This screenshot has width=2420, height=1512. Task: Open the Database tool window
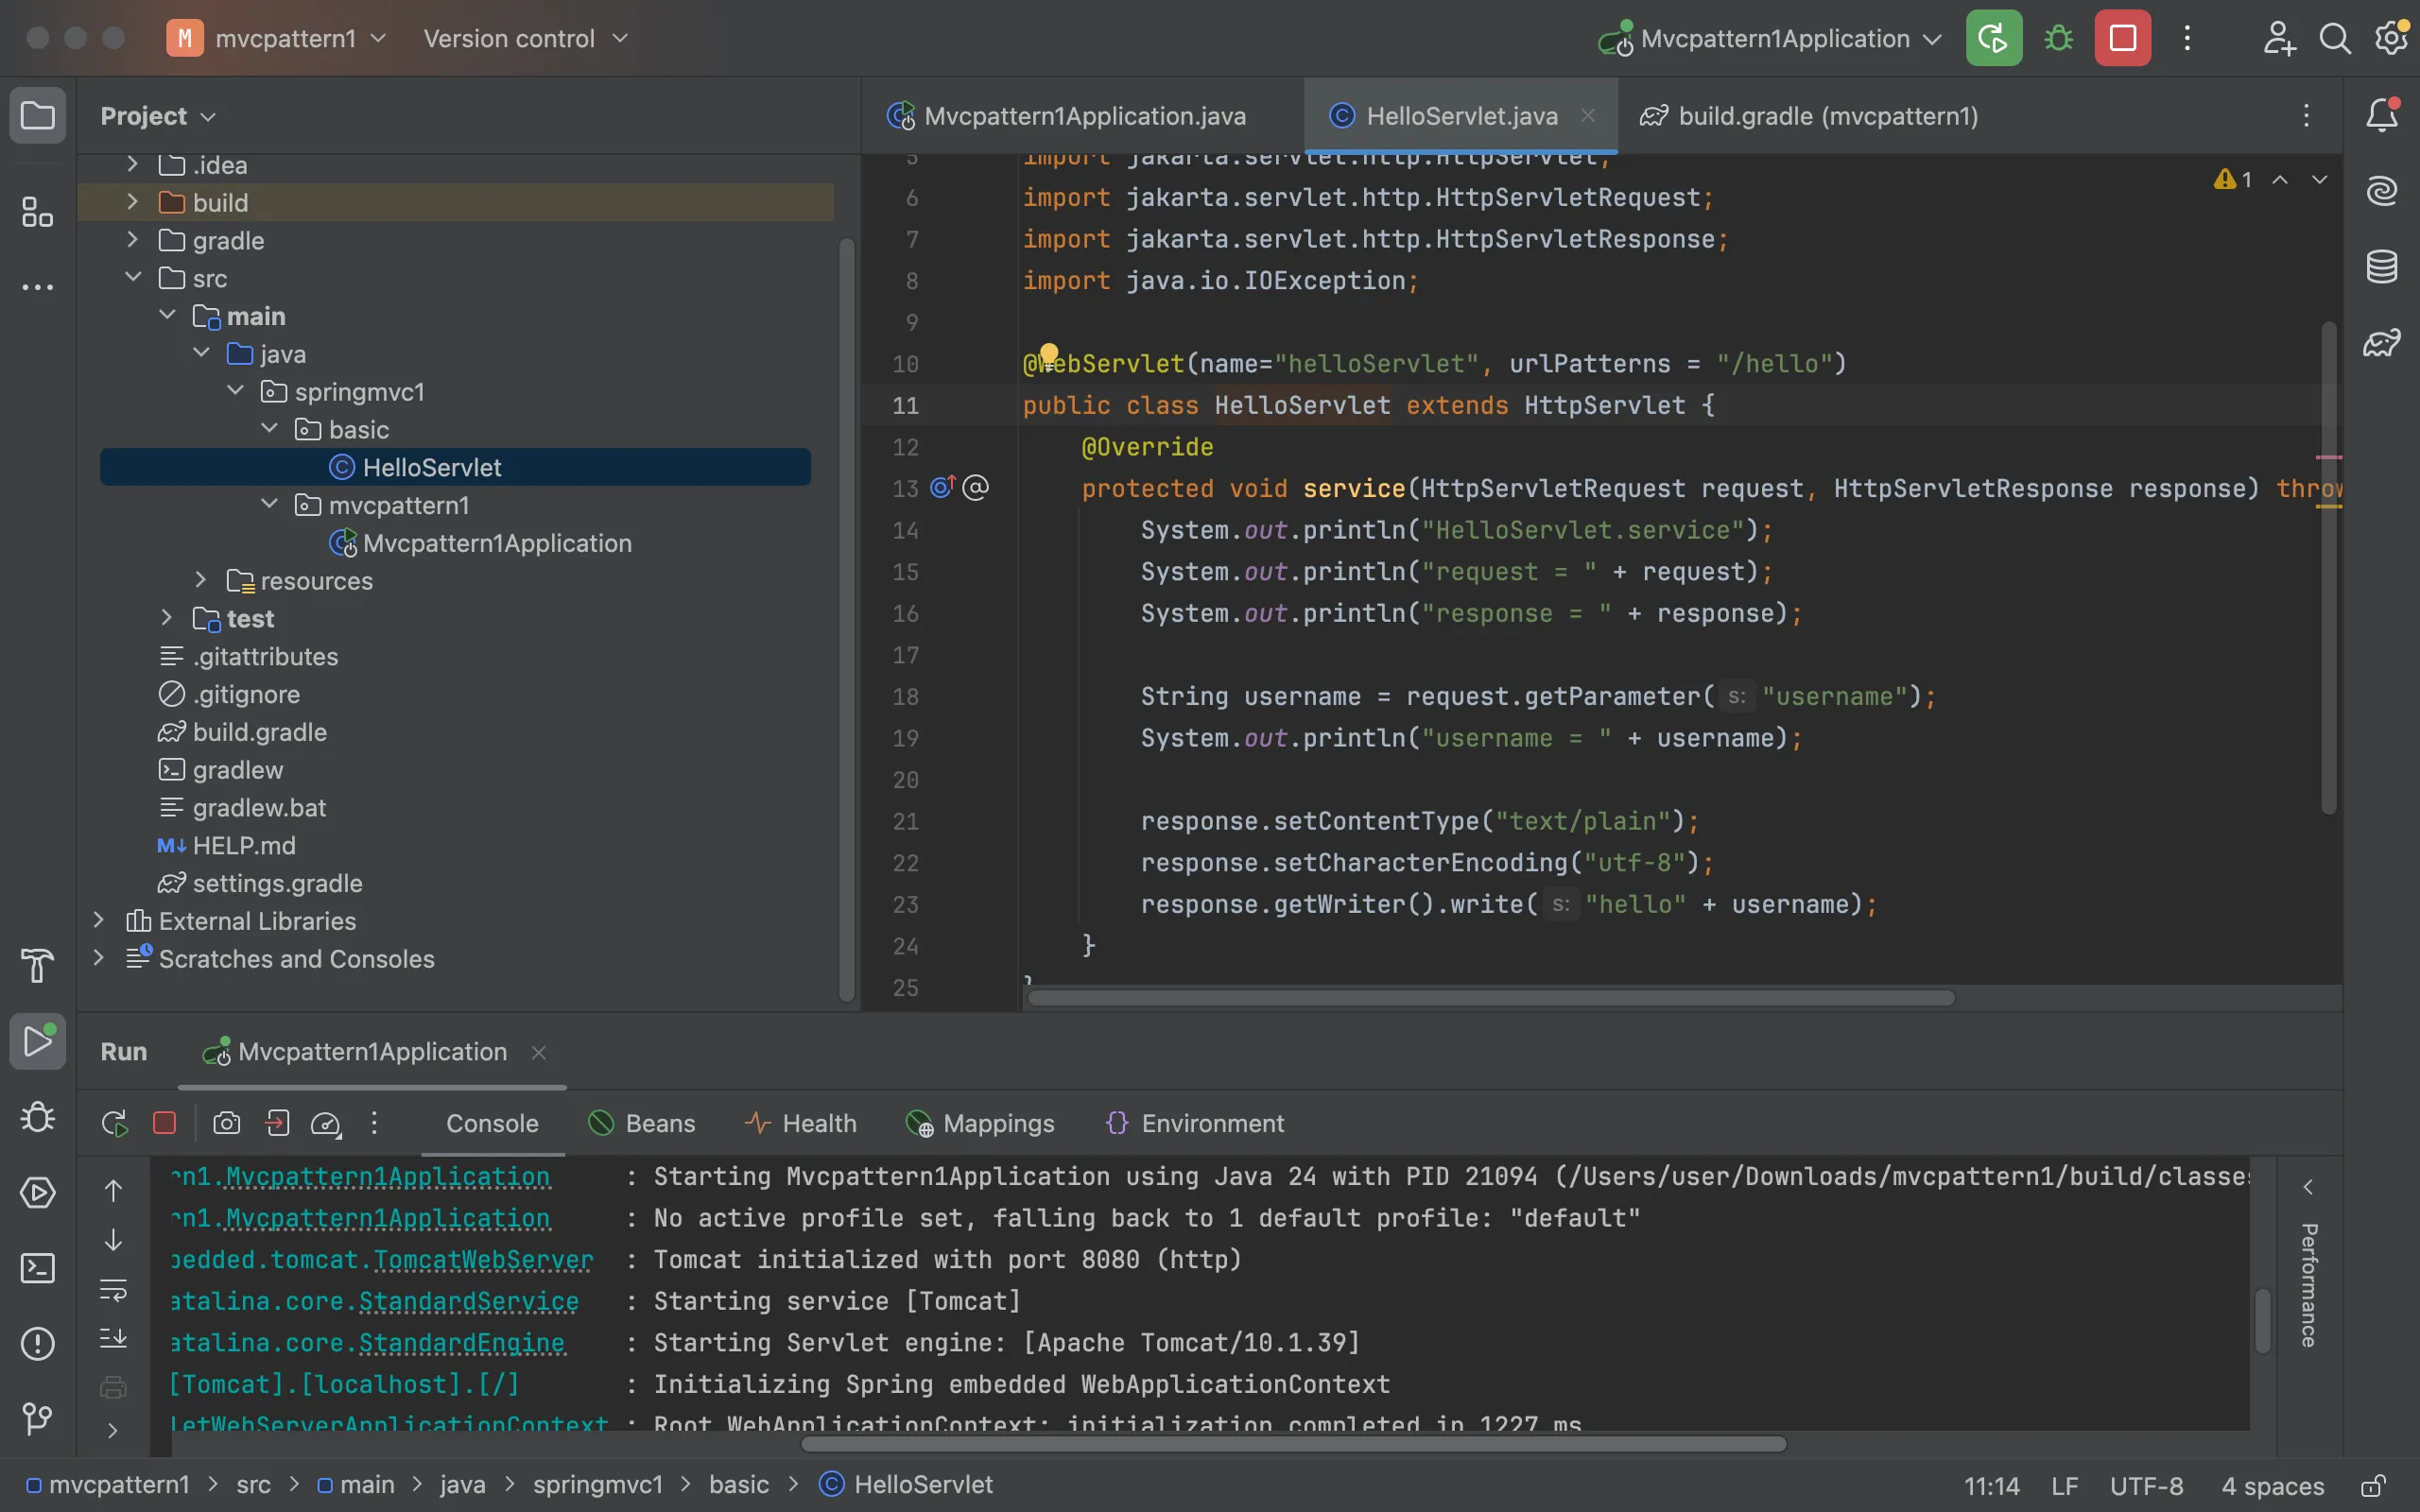coord(2382,266)
